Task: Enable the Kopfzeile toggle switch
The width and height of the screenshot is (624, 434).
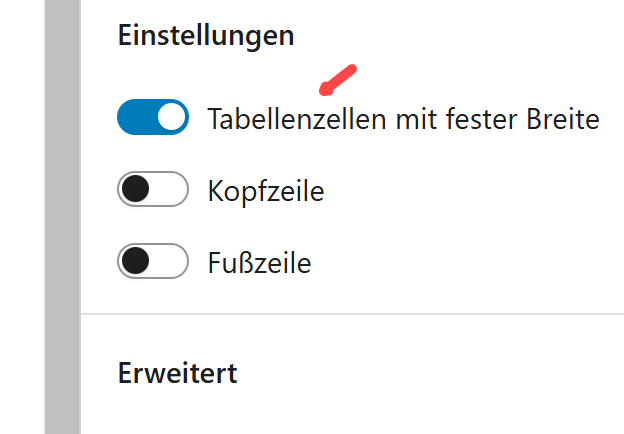Action: click(153, 190)
